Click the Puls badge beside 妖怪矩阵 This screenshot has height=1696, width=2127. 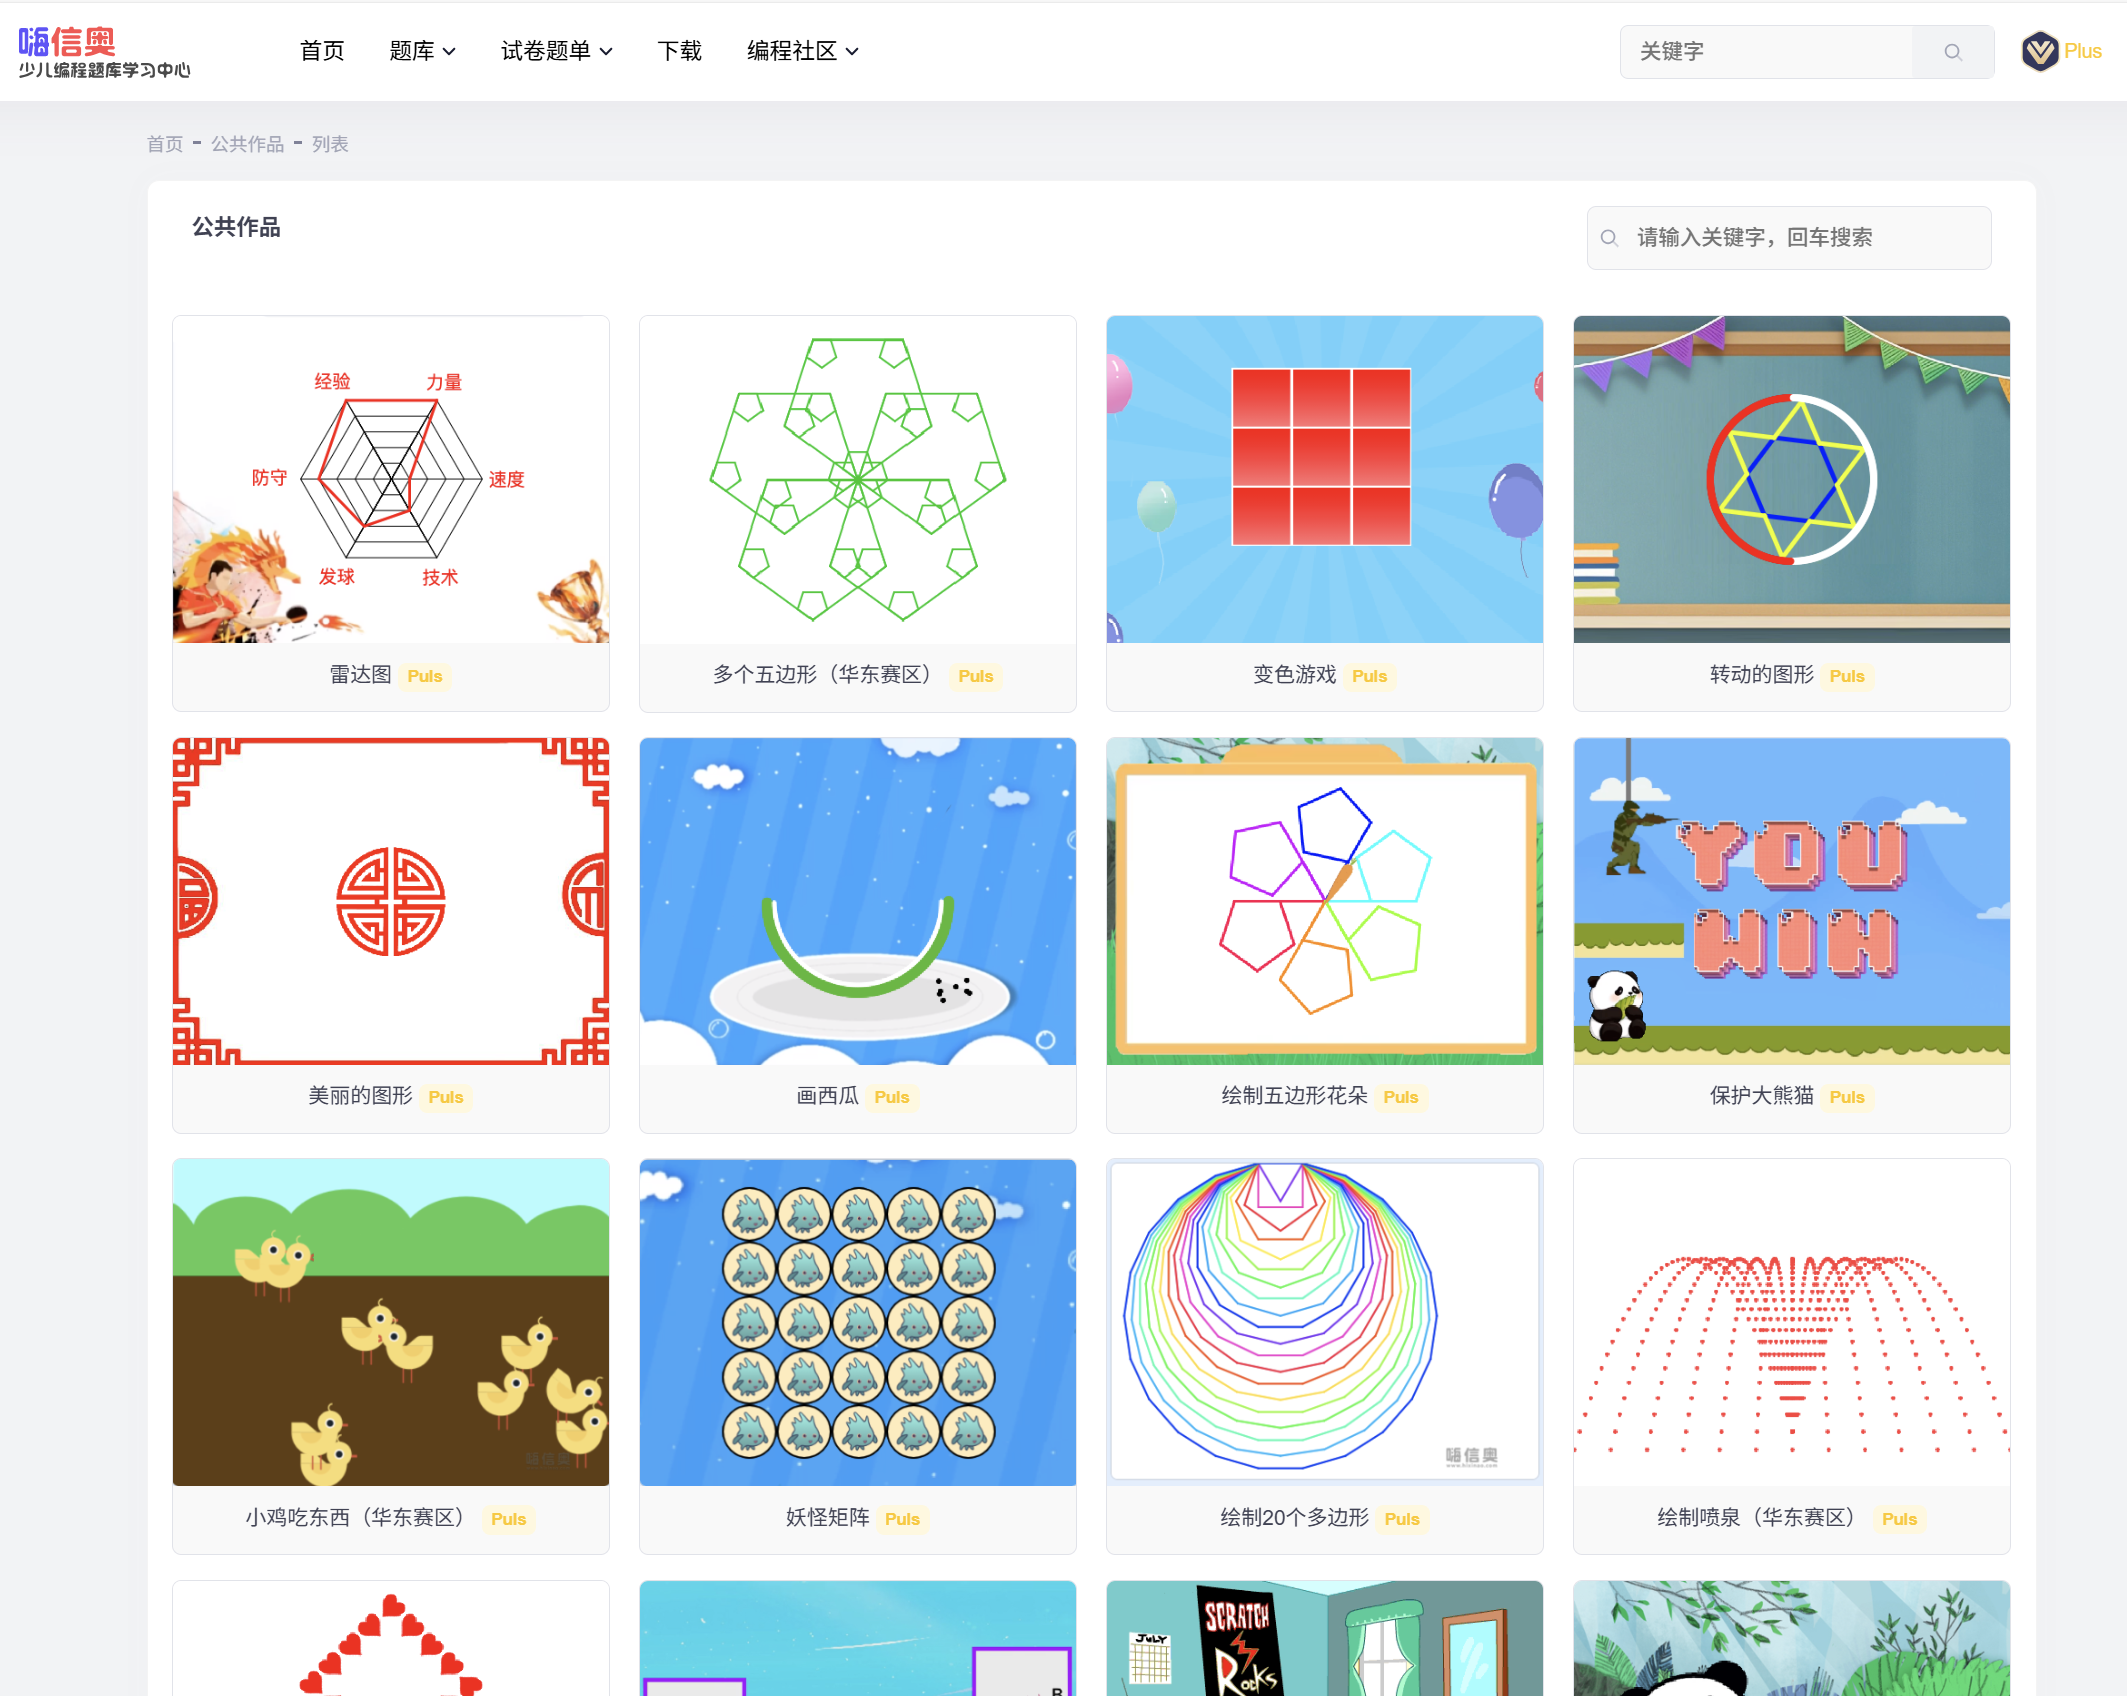point(901,1519)
